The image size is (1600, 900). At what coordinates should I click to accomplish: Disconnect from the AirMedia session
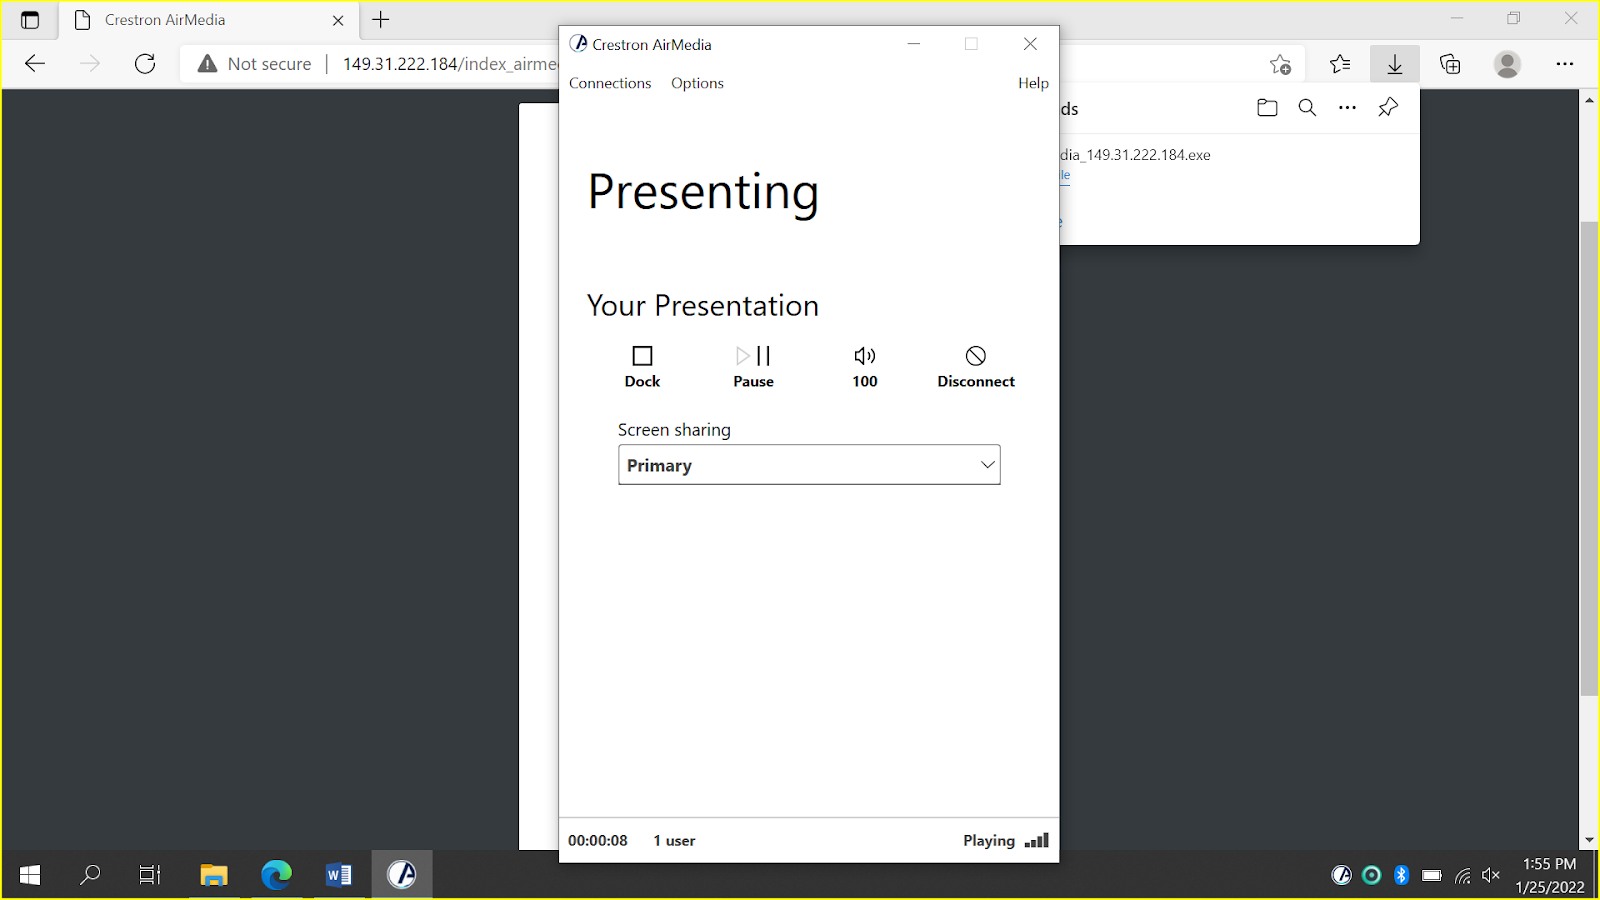tap(976, 366)
